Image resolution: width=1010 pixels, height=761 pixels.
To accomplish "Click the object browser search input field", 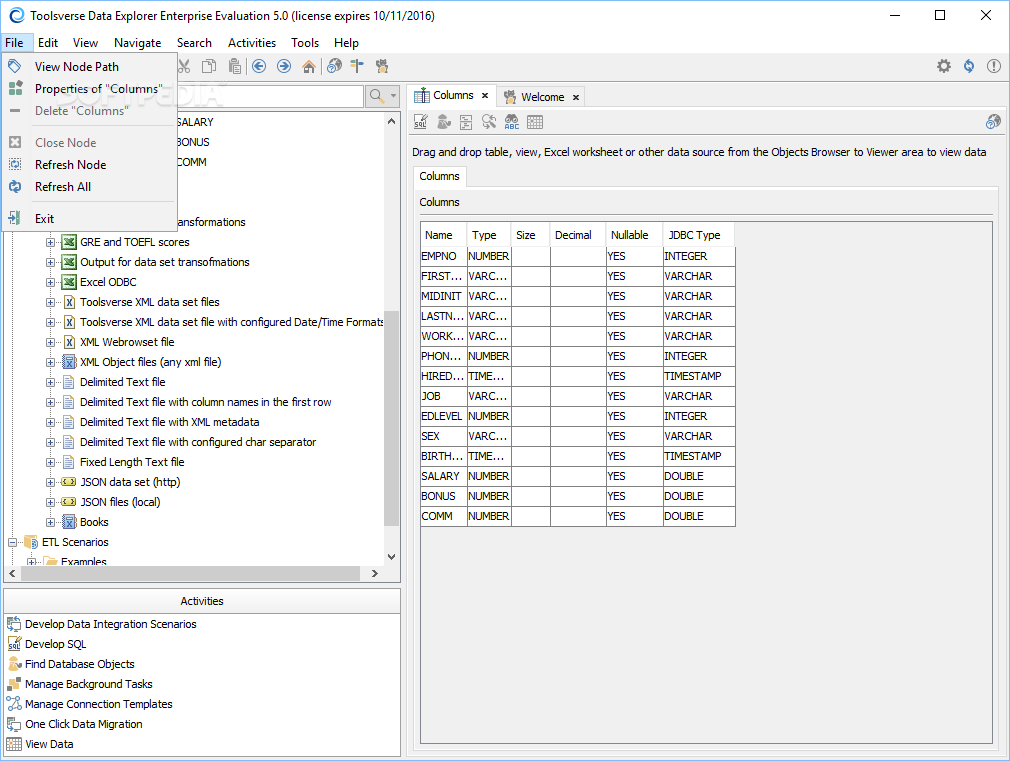I will tap(269, 97).
